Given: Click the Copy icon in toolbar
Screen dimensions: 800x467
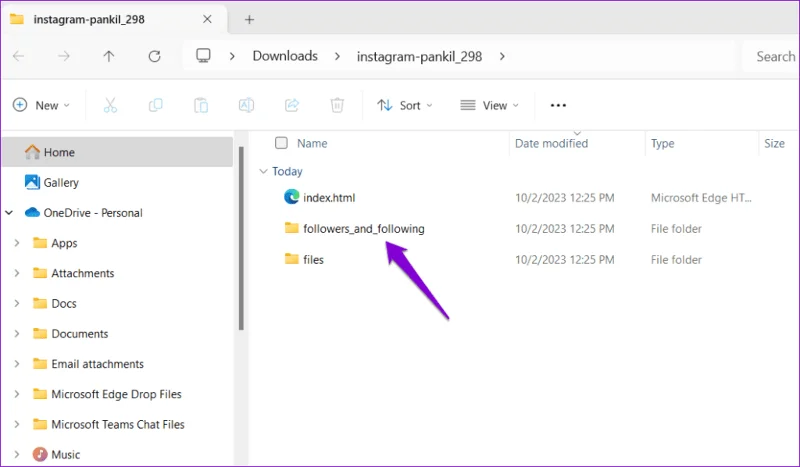Looking at the screenshot, I should [x=156, y=105].
